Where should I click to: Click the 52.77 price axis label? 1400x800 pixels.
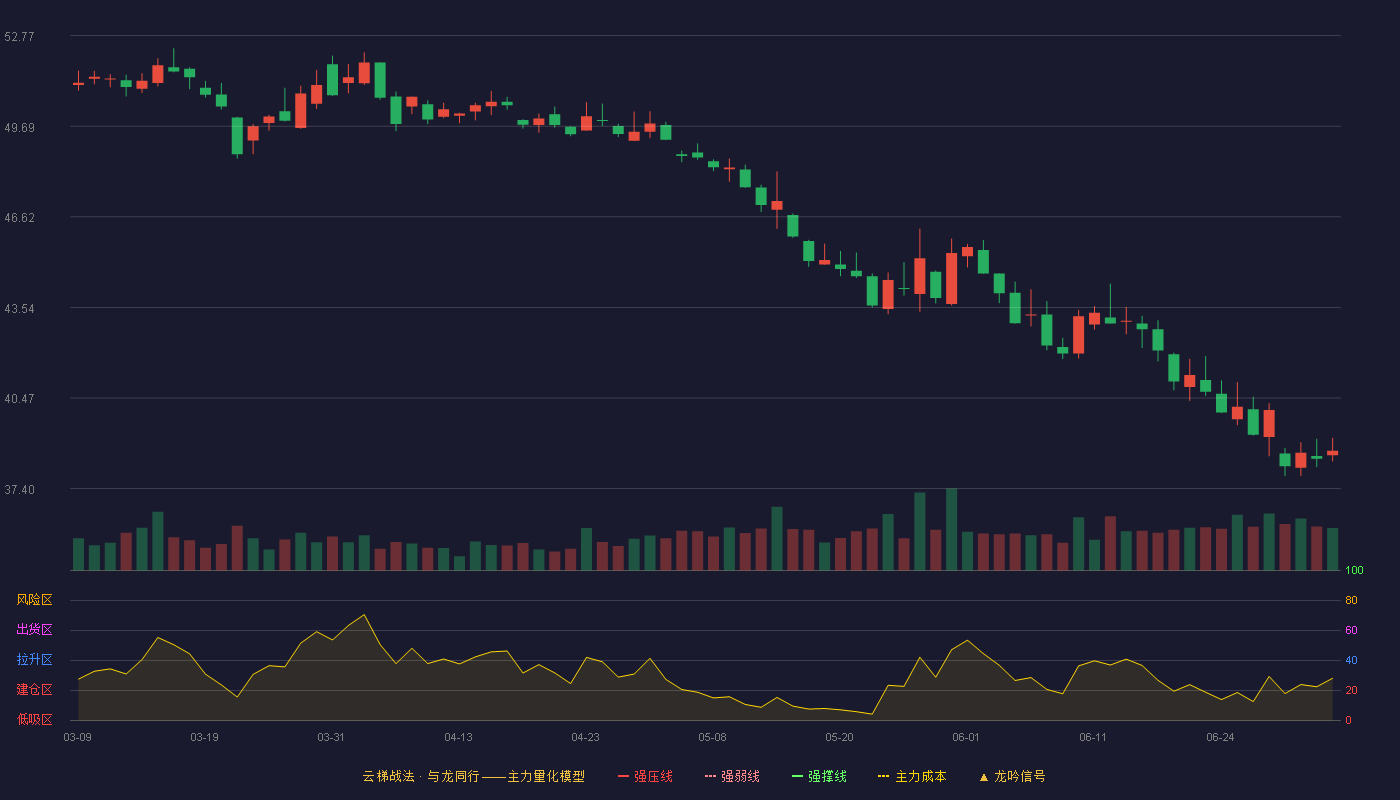click(x=19, y=37)
